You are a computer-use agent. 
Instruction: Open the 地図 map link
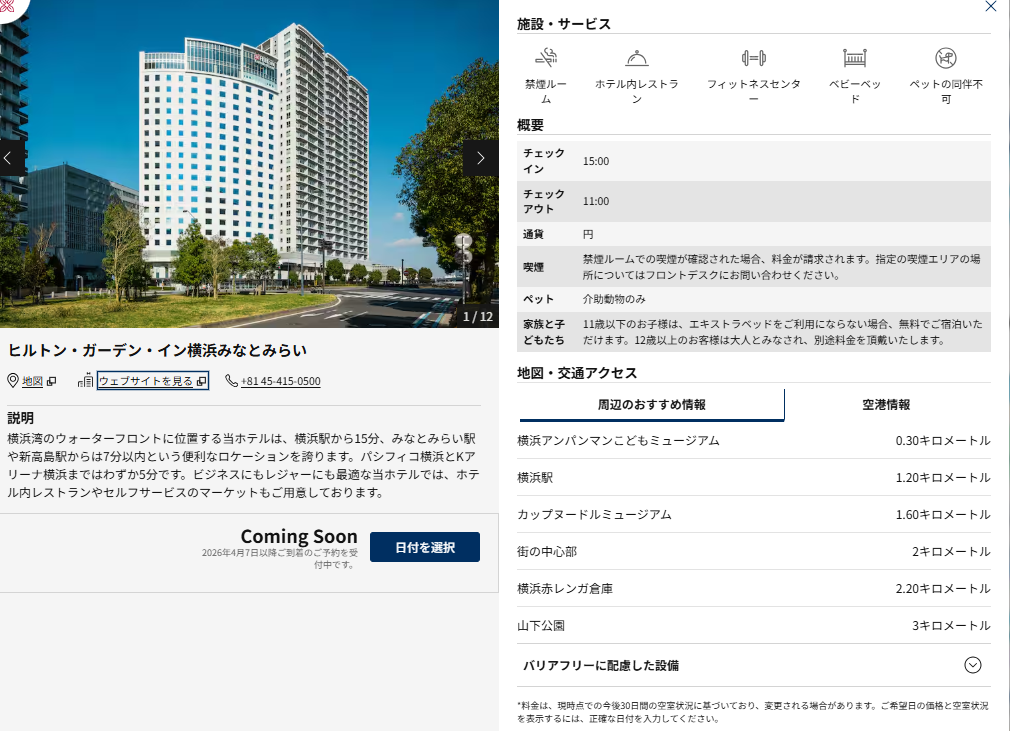[x=32, y=381]
